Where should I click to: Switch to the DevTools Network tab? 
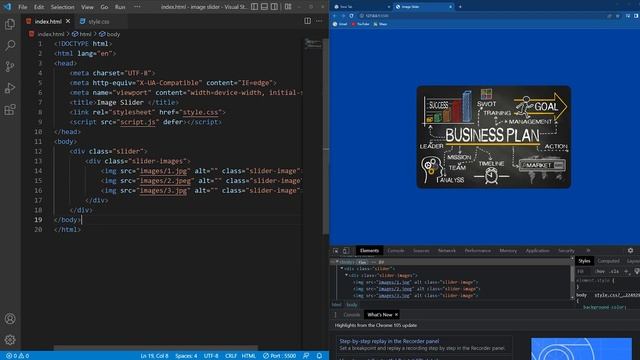tap(447, 251)
